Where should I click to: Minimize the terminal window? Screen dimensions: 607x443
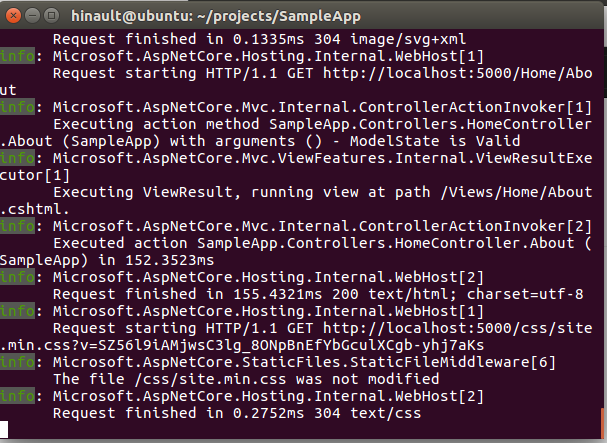(33, 15)
